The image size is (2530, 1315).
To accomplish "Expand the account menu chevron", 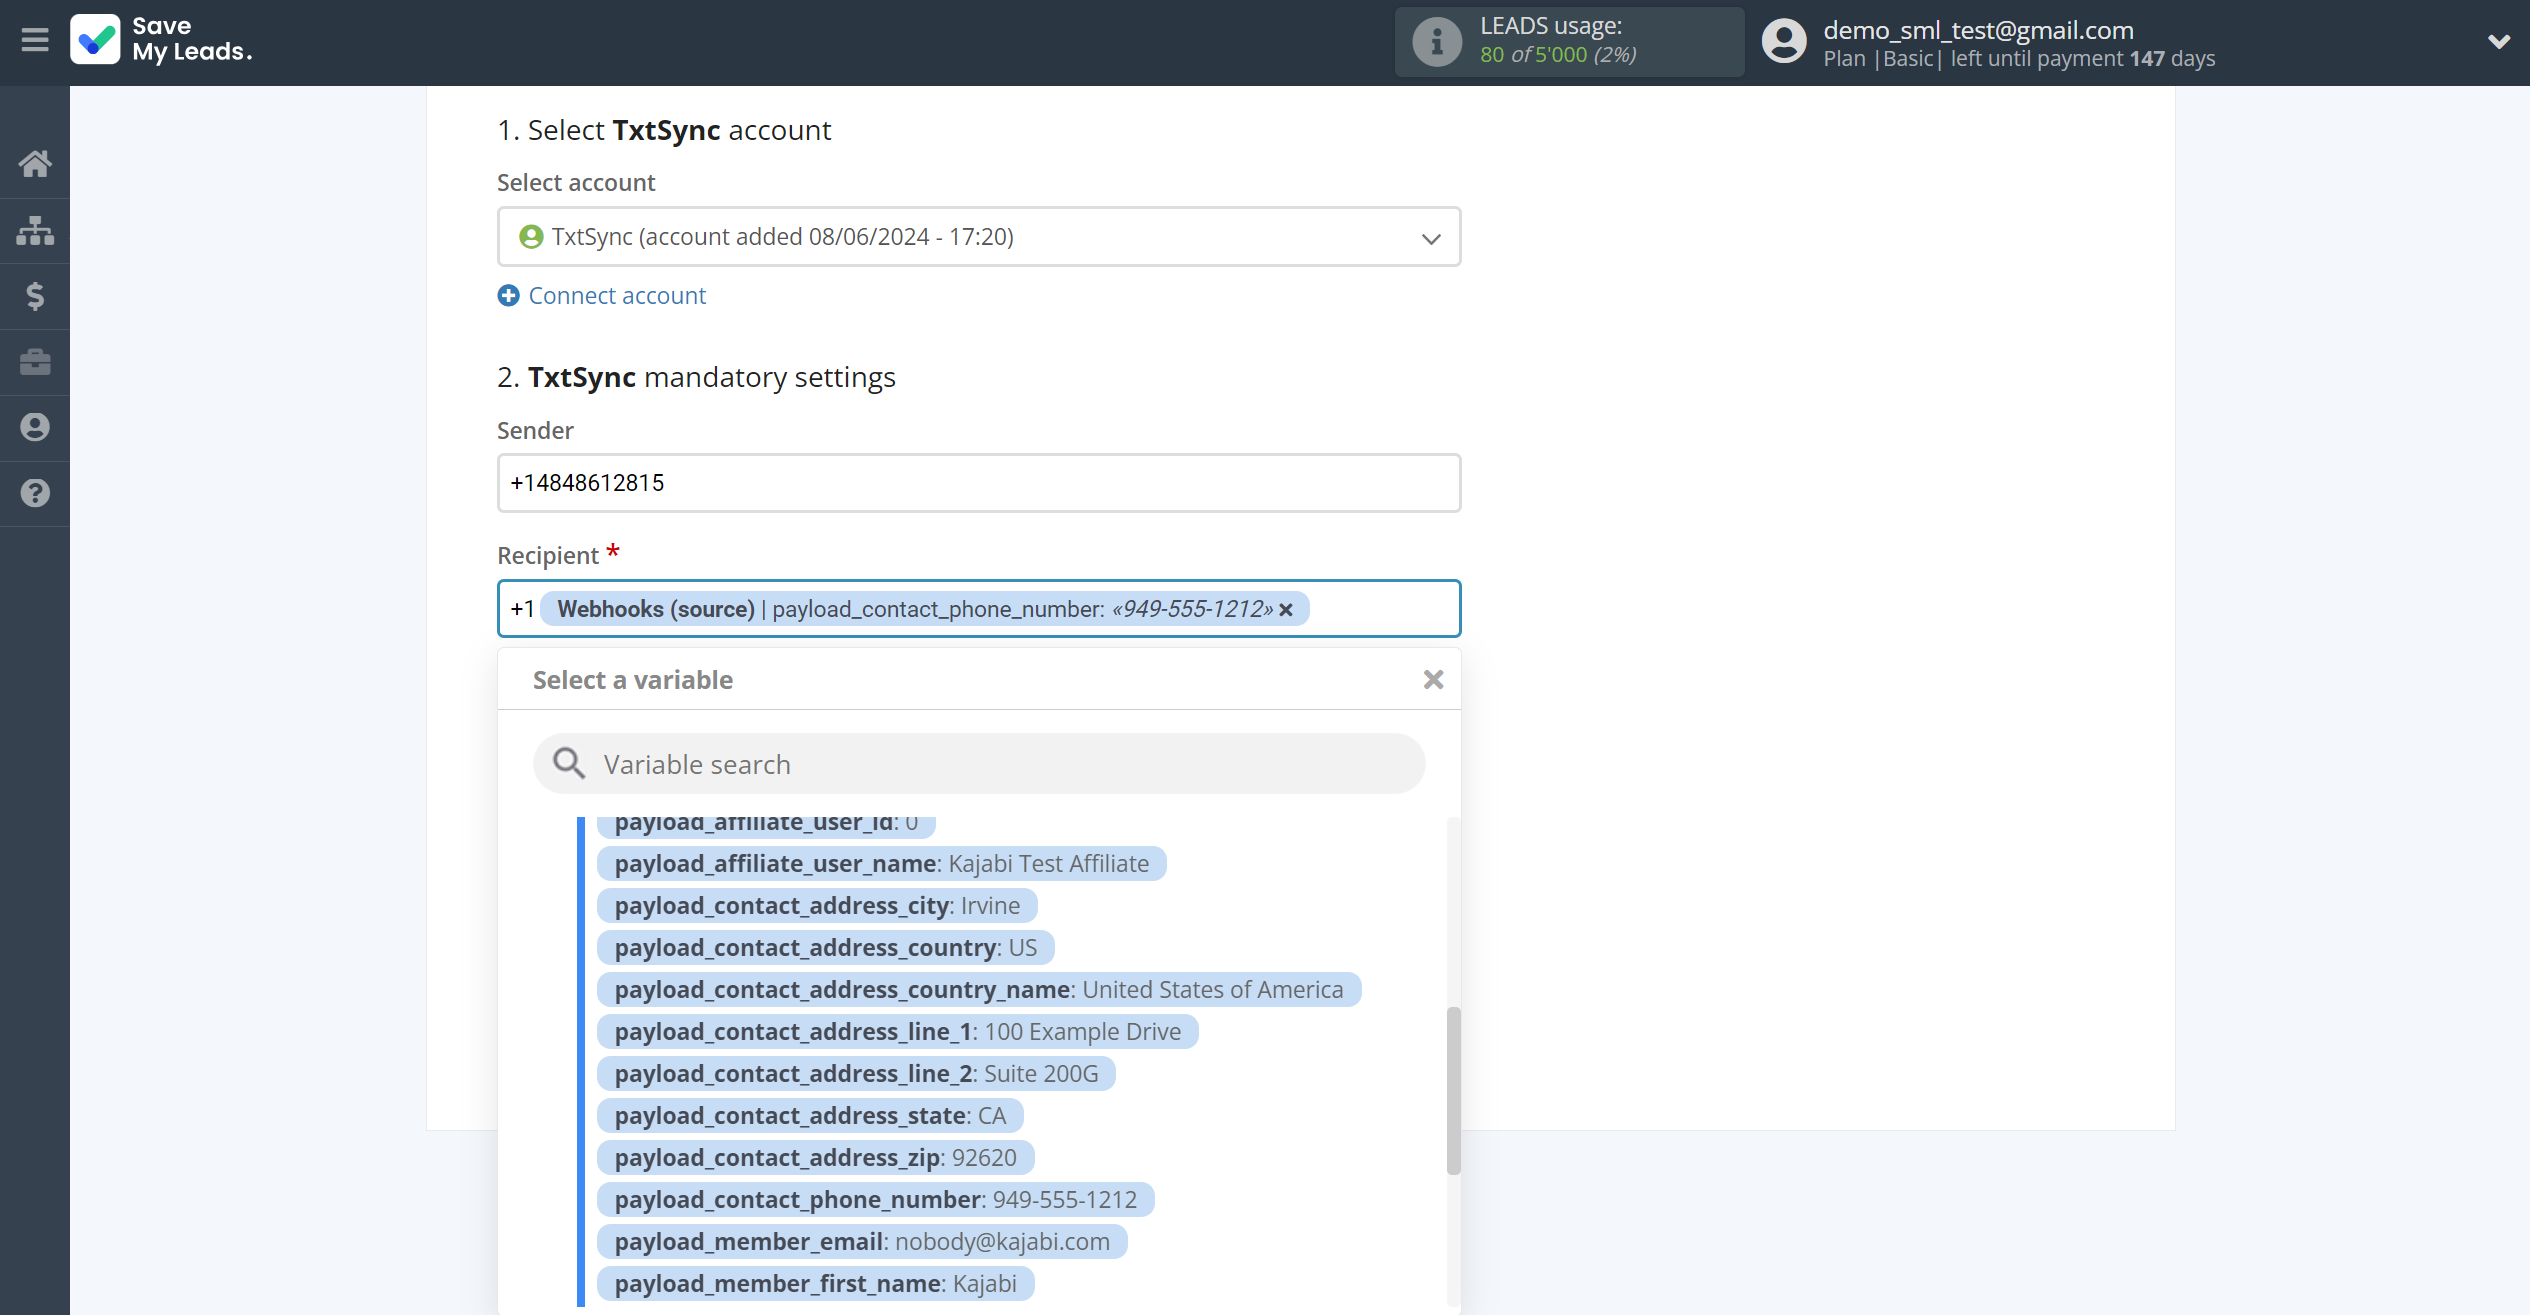I will tap(2498, 42).
